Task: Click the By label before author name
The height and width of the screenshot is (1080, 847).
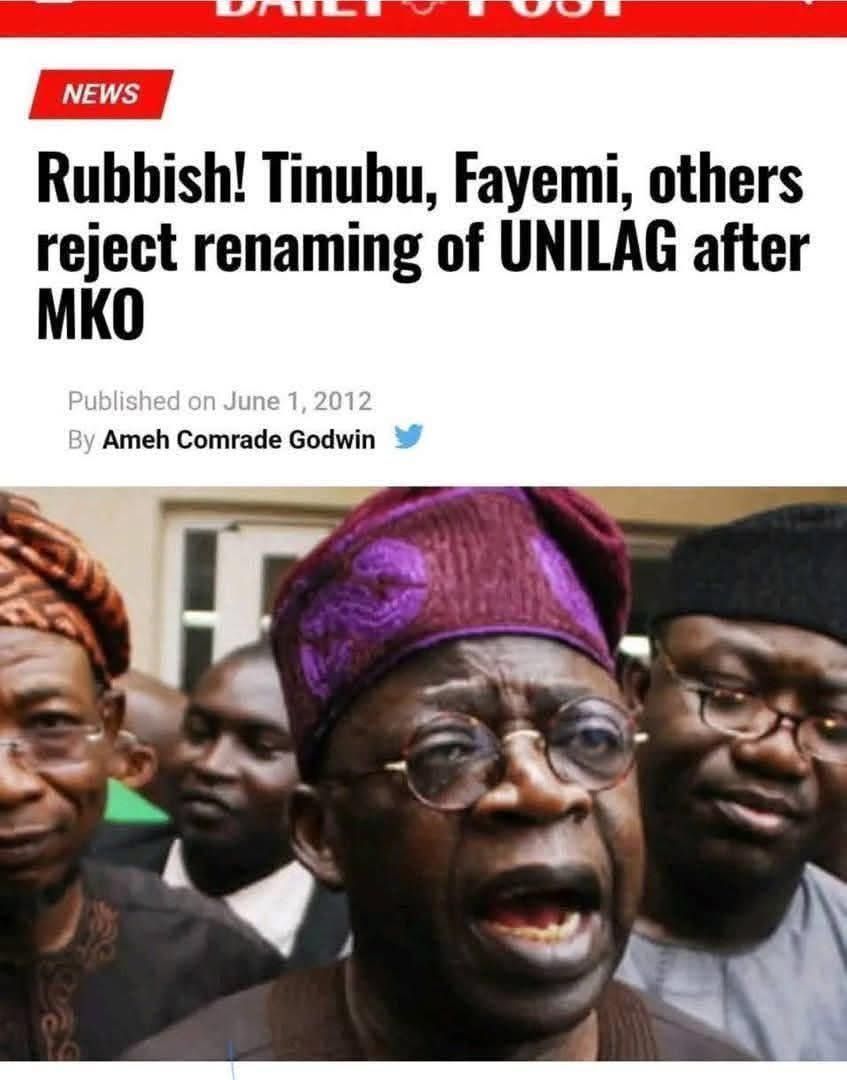Action: point(81,440)
